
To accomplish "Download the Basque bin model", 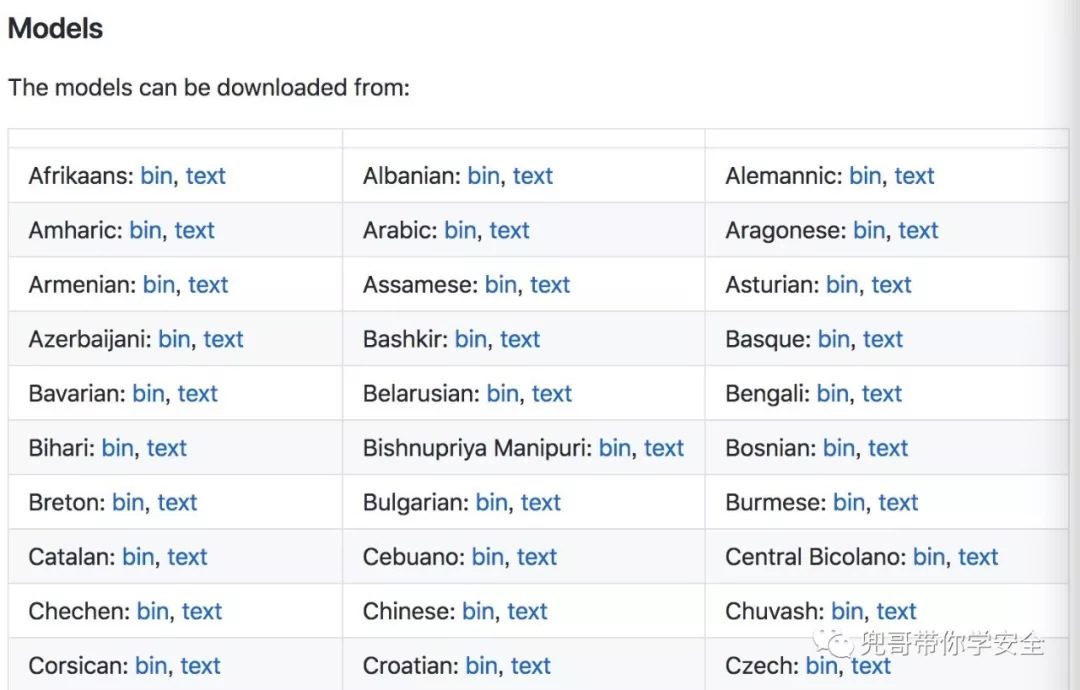I will (833, 340).
